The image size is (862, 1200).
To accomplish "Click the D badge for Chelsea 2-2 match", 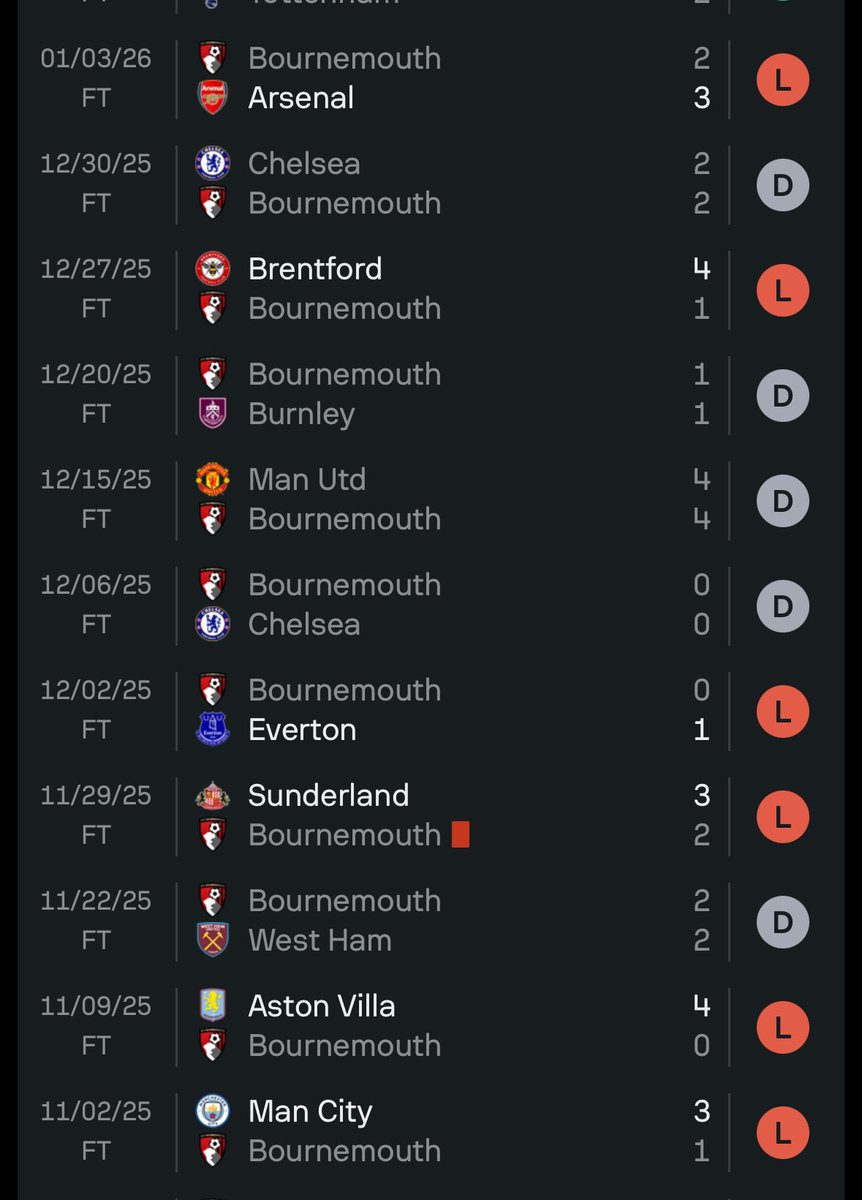I will (x=782, y=185).
